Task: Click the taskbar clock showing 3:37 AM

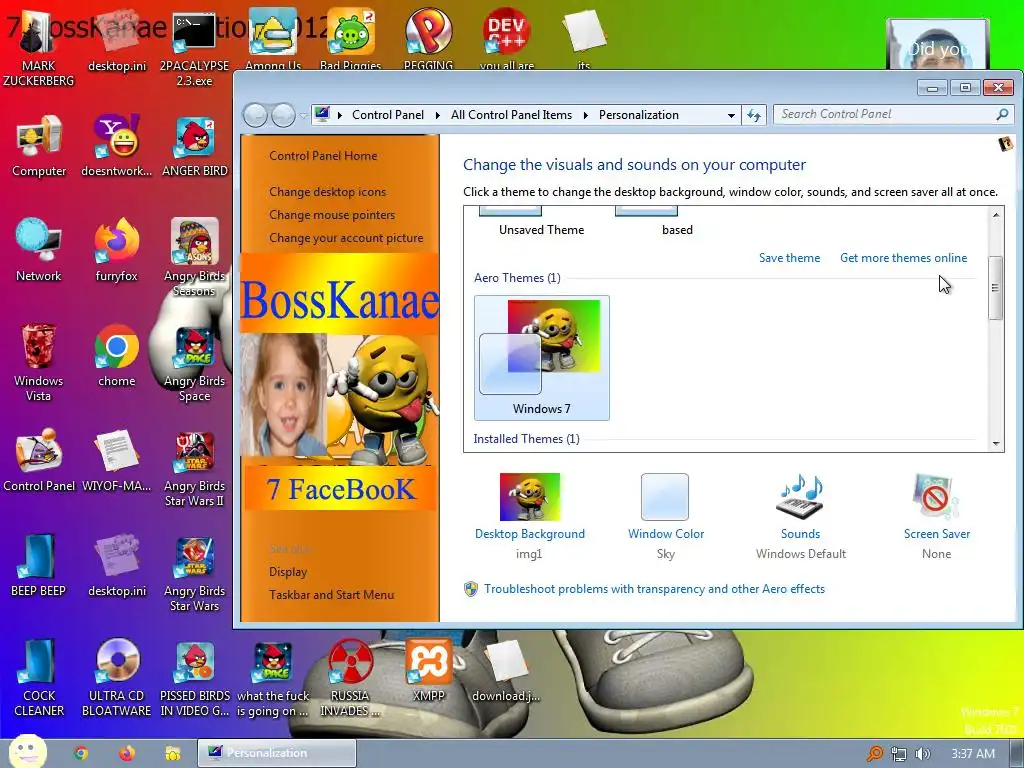Action: pos(973,754)
